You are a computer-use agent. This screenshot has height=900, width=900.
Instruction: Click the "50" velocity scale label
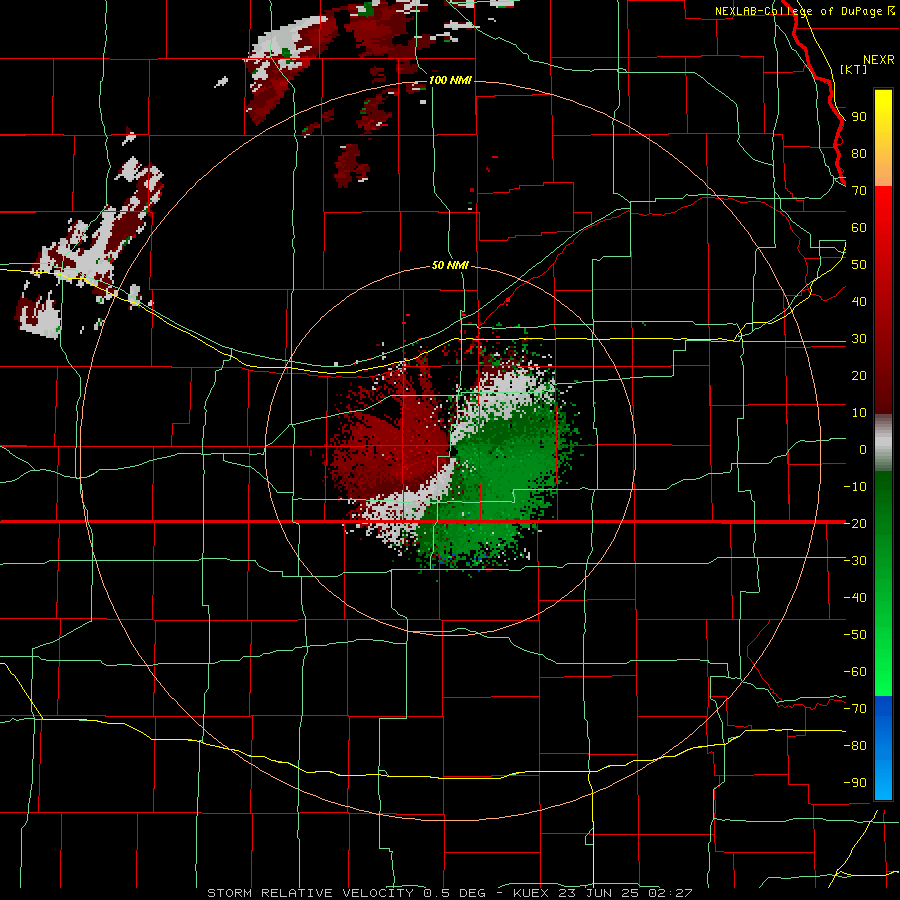click(859, 265)
